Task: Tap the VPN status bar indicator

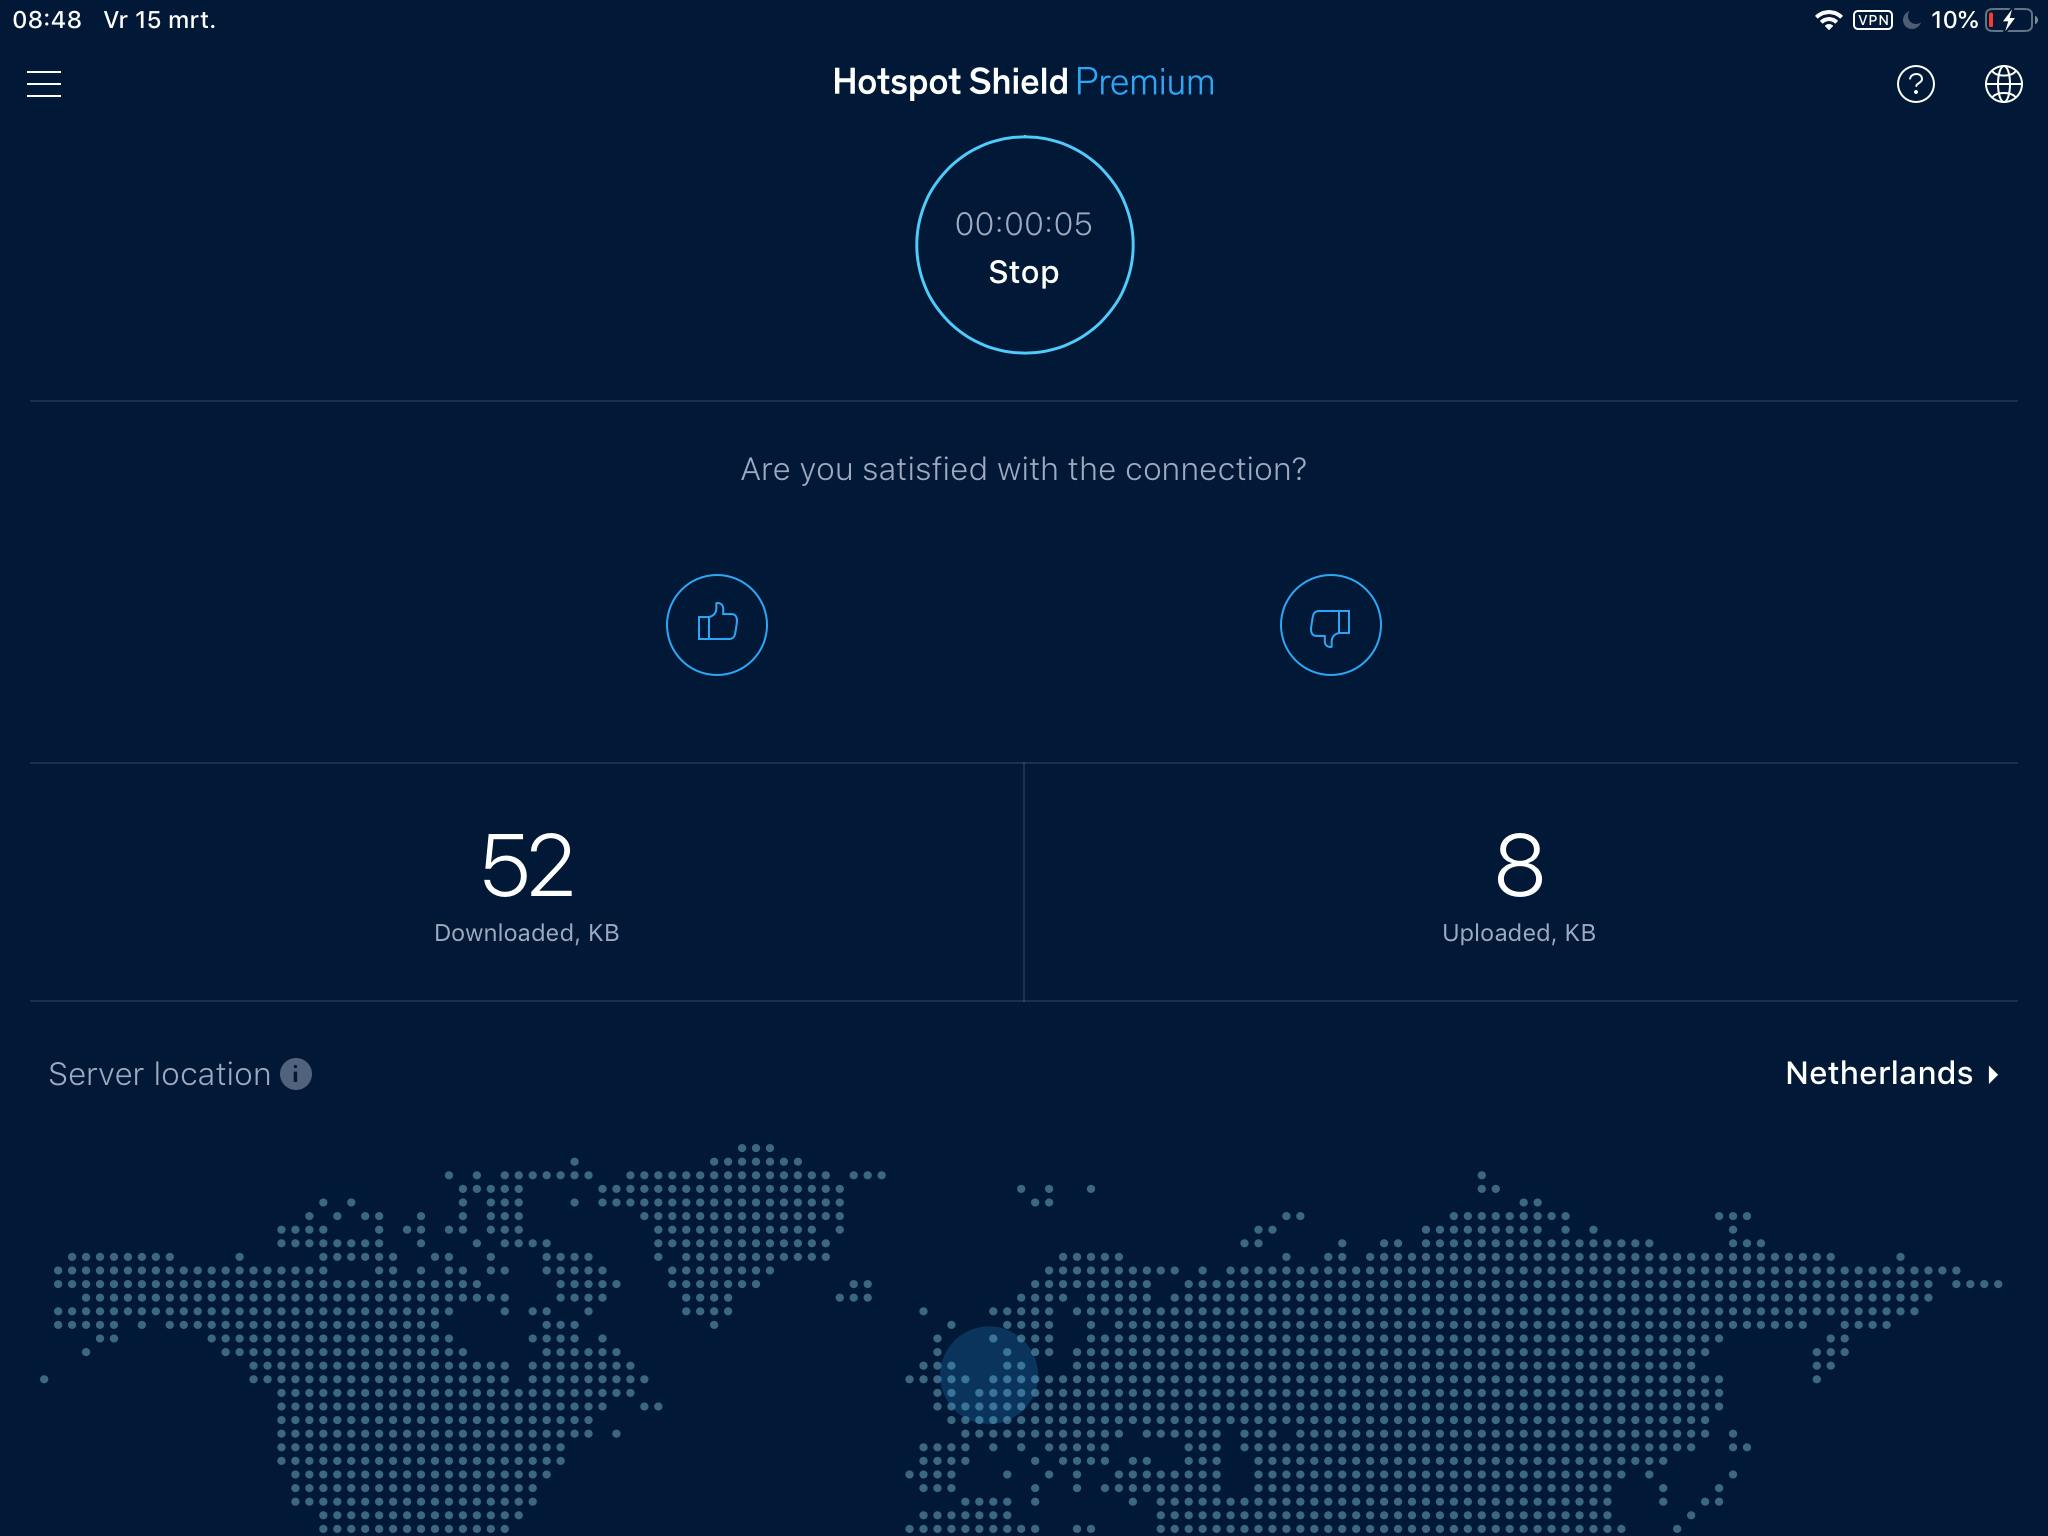Action: tap(1872, 20)
